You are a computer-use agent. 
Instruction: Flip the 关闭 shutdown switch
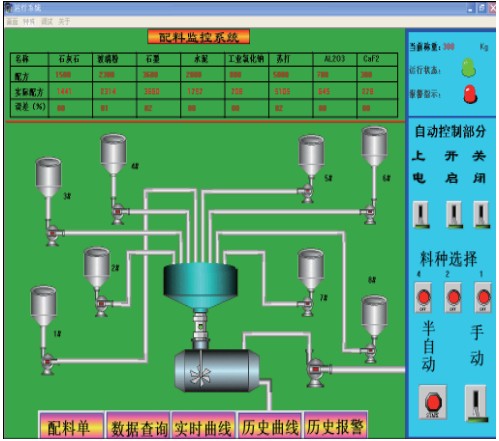click(x=481, y=214)
